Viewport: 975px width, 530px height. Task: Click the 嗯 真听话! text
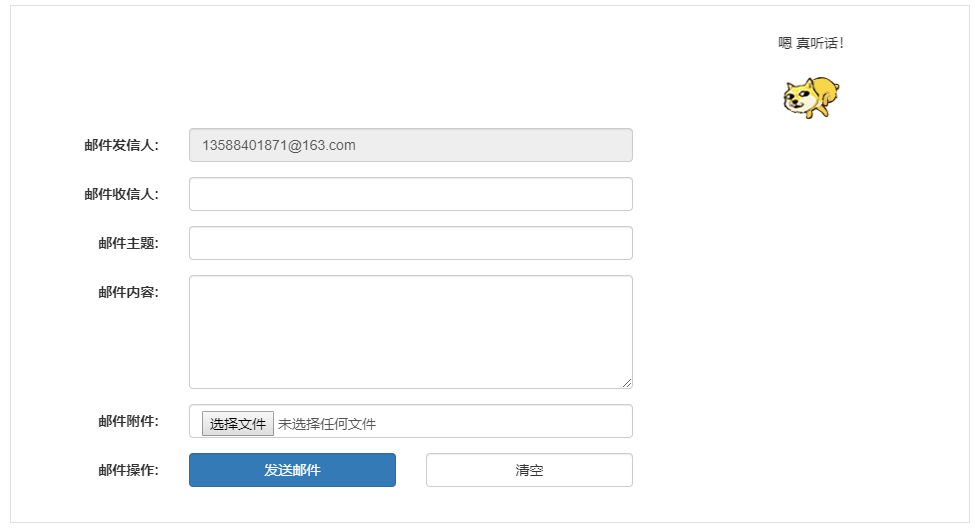pos(811,43)
